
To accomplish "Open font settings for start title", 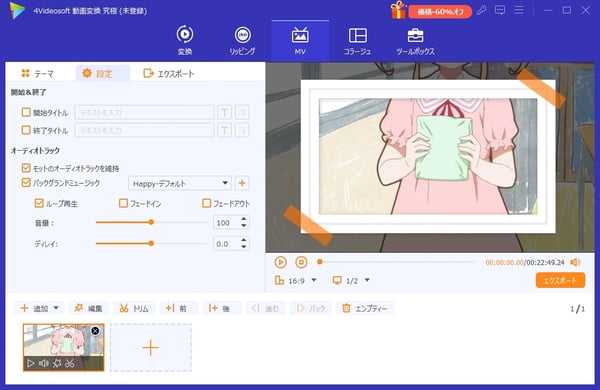I will (x=225, y=112).
